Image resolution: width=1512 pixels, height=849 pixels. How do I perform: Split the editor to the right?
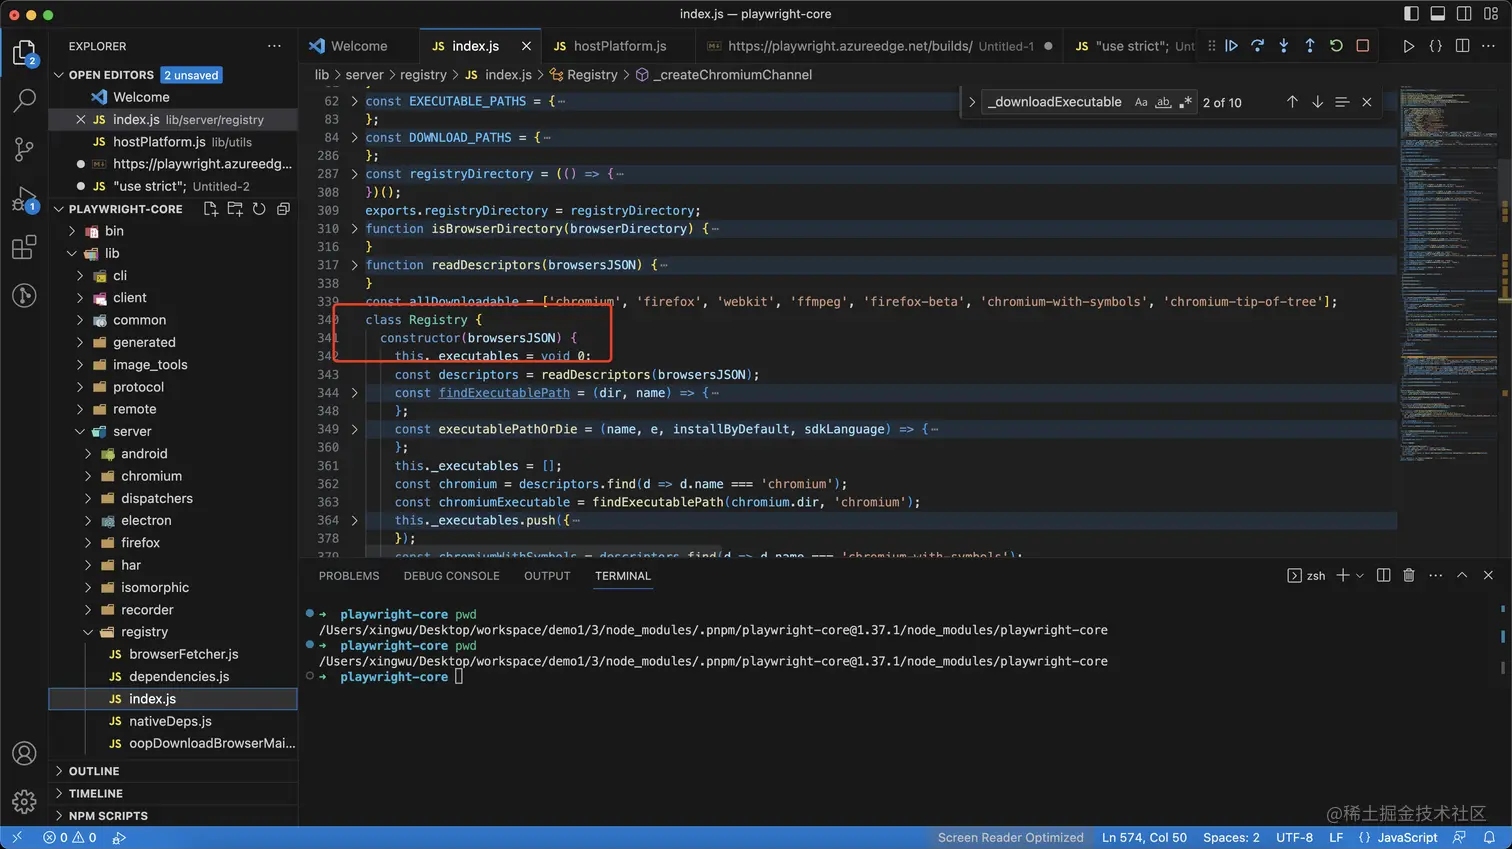pyautogui.click(x=1462, y=46)
